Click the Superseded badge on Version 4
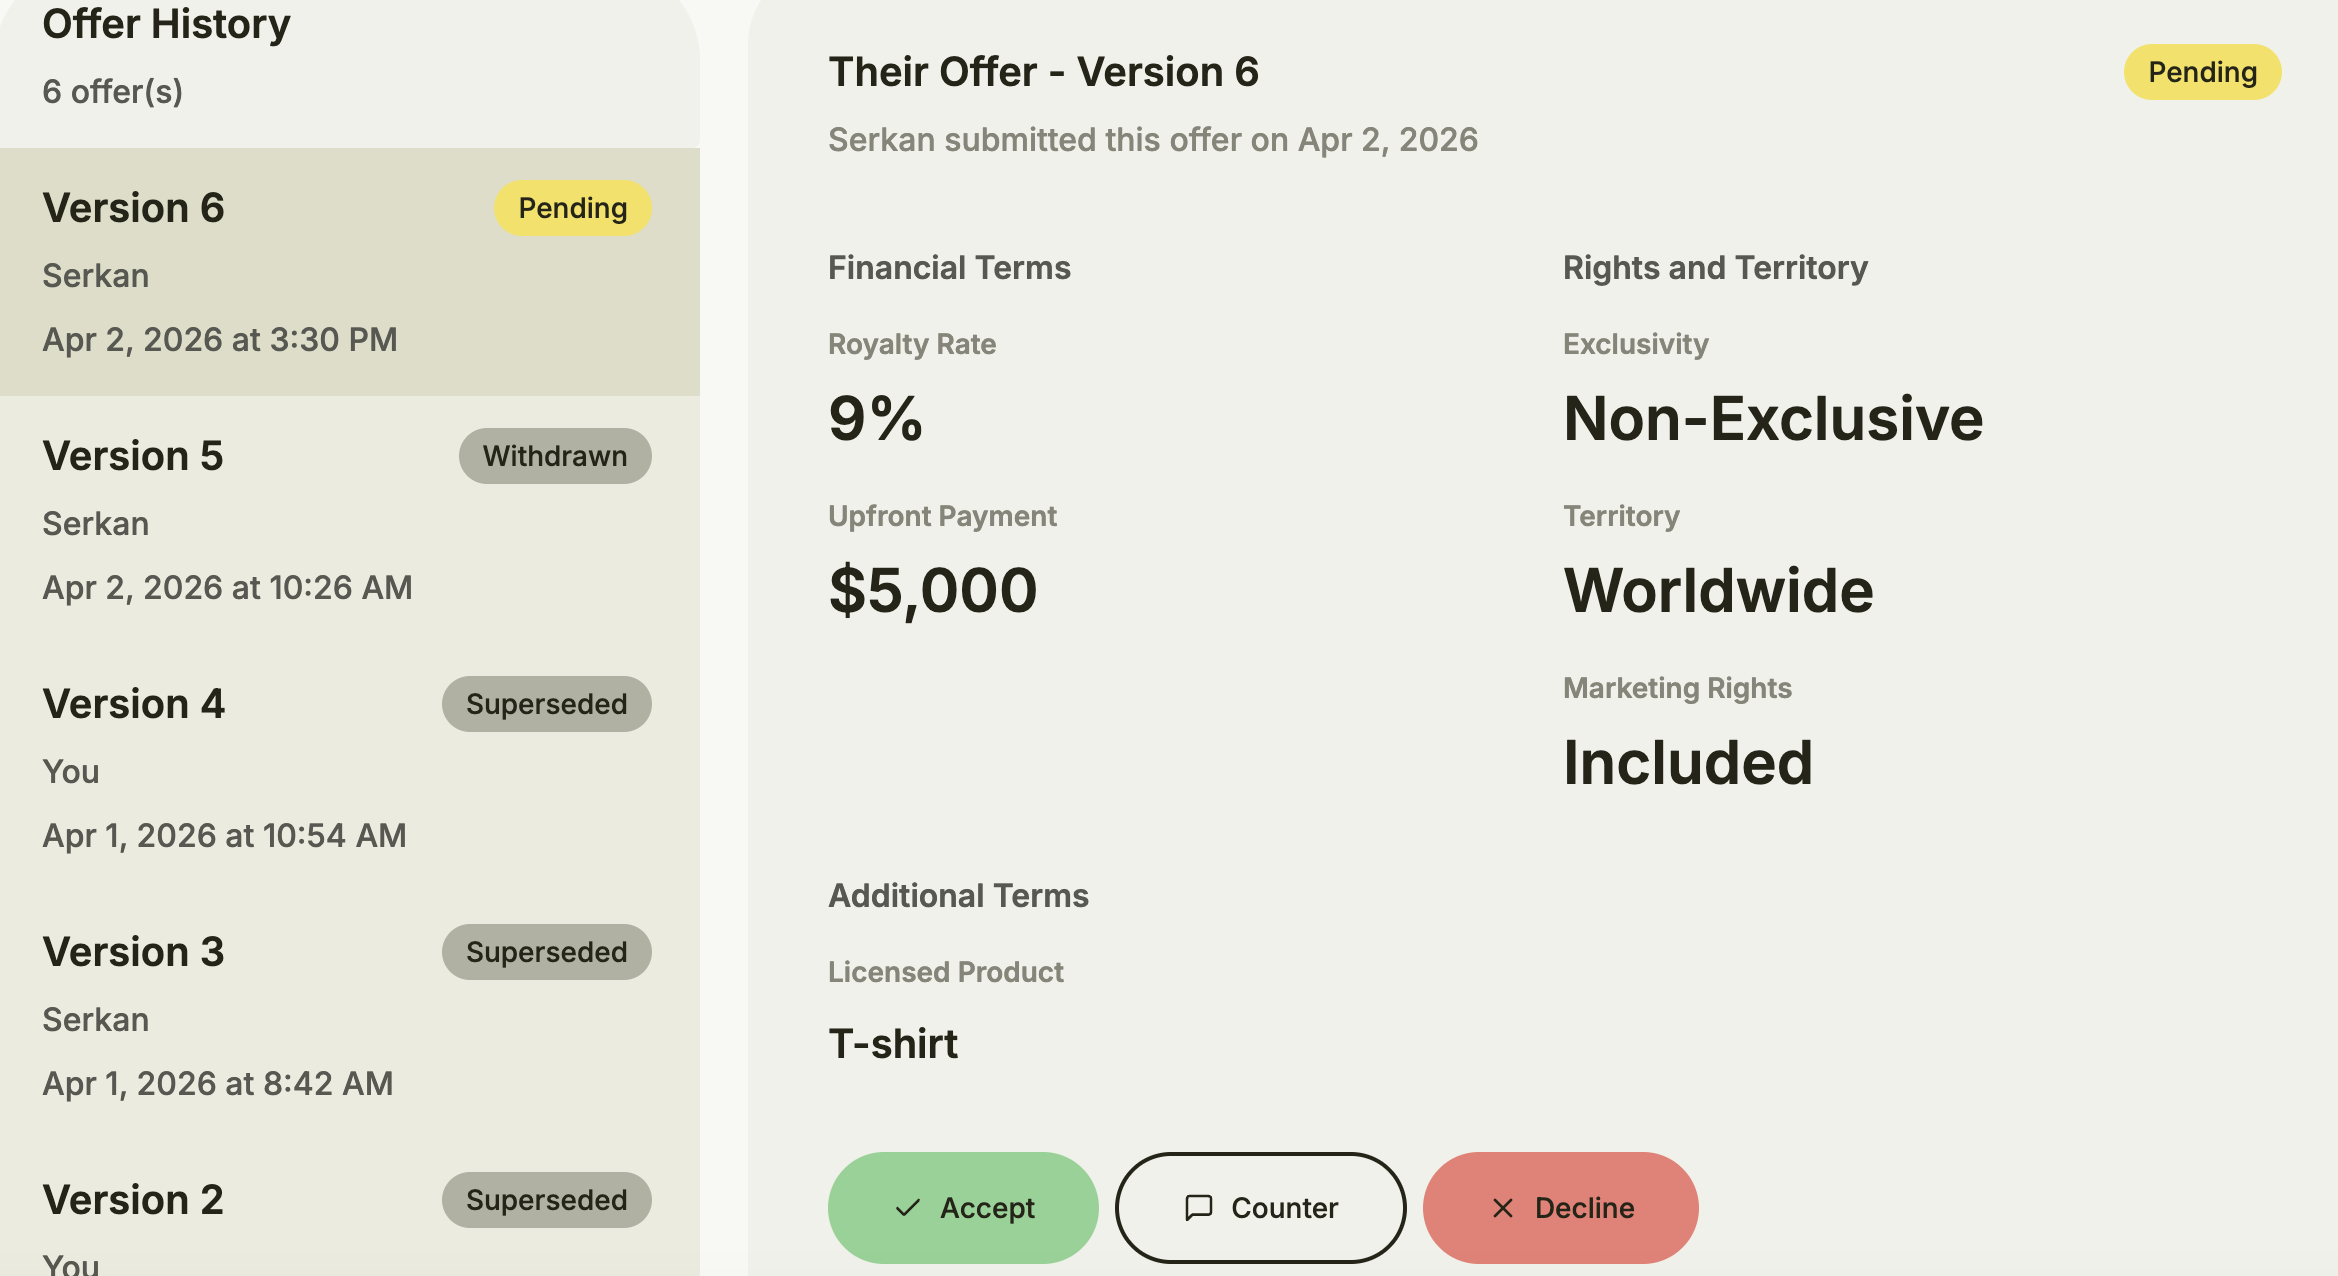The height and width of the screenshot is (1276, 2338). pos(546,704)
